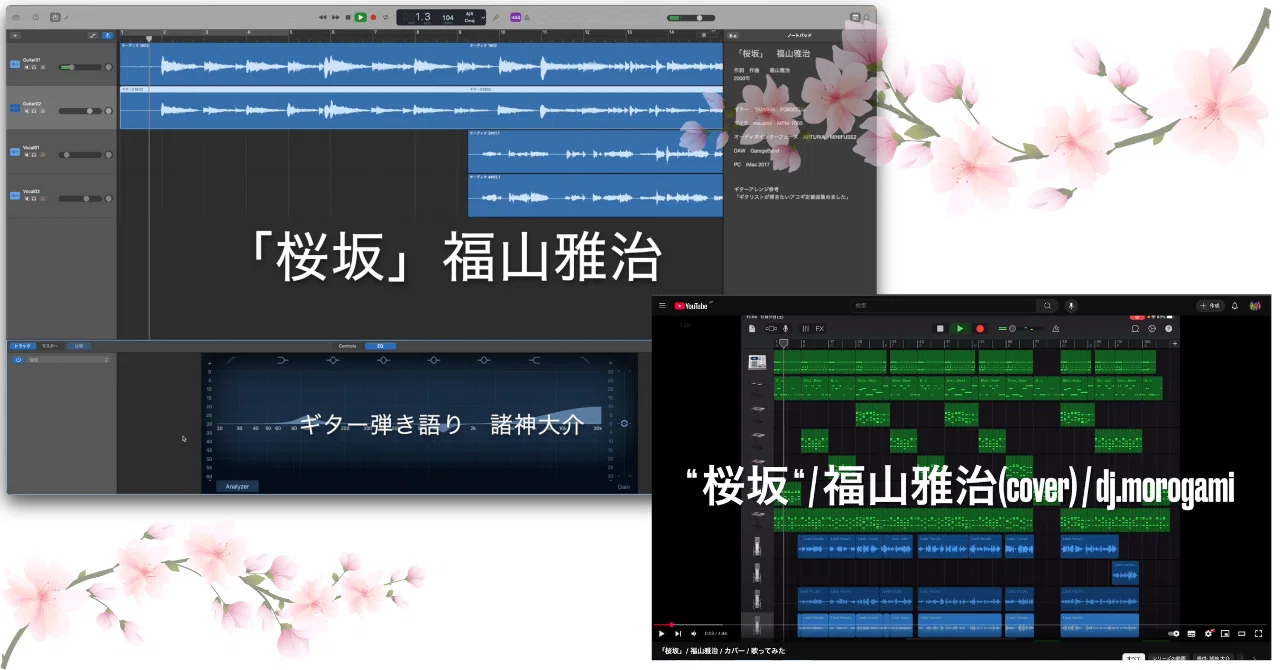
Task: Select the high cut EQ band icon
Action: 584,359
